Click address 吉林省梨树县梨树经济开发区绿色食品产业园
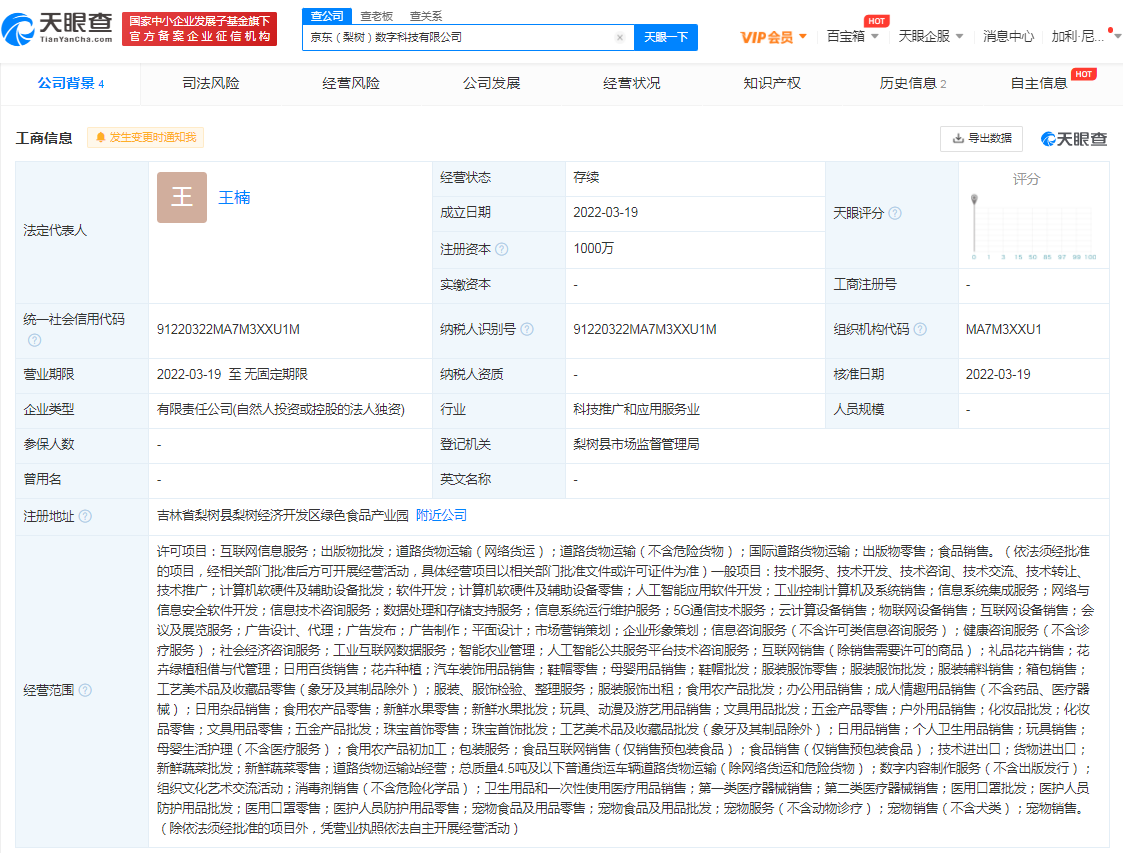 282,516
